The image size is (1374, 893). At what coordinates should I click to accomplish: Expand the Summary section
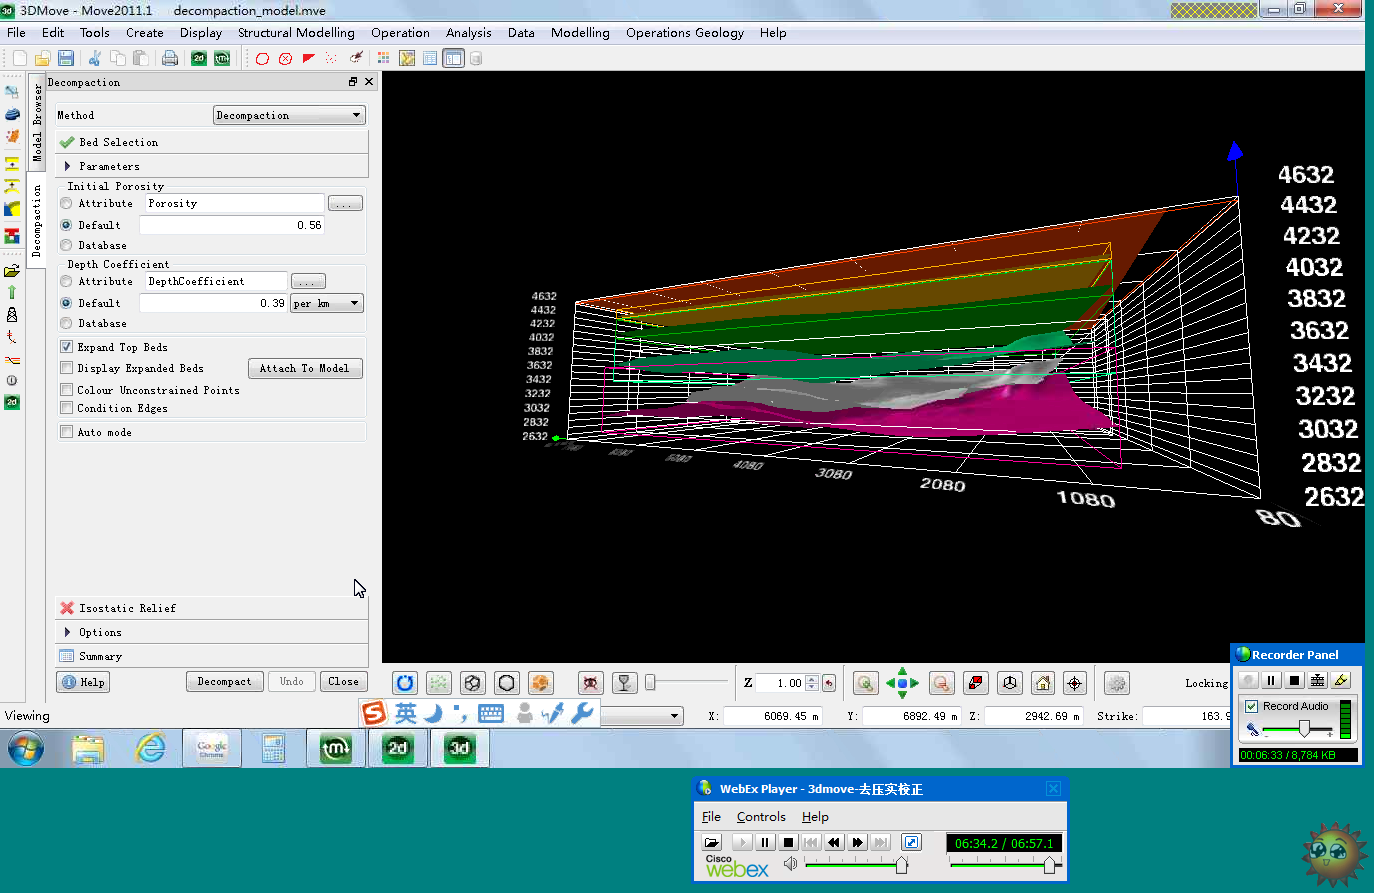point(212,656)
